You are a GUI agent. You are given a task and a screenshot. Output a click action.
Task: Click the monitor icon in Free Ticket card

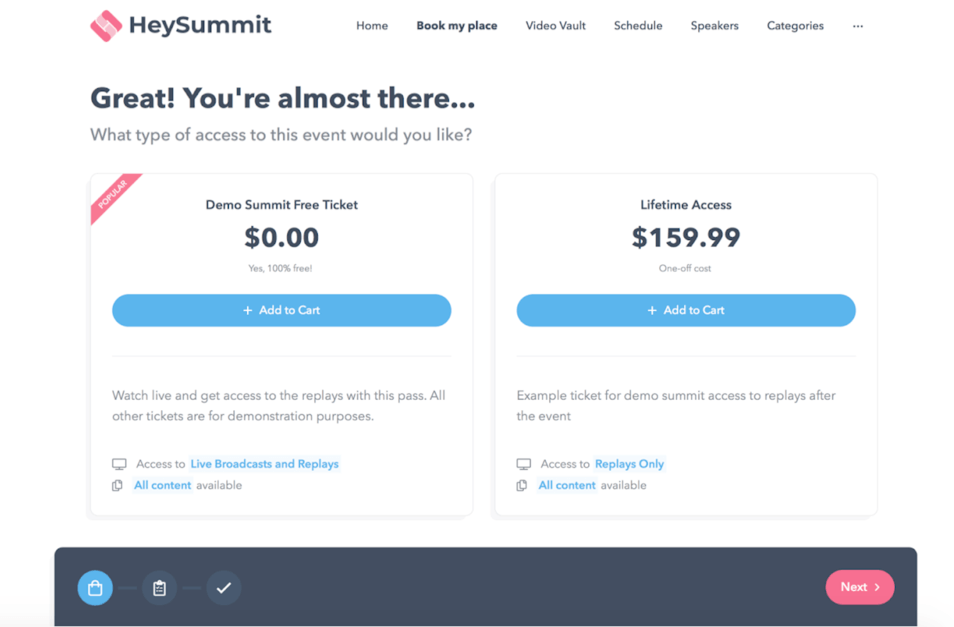click(x=119, y=464)
